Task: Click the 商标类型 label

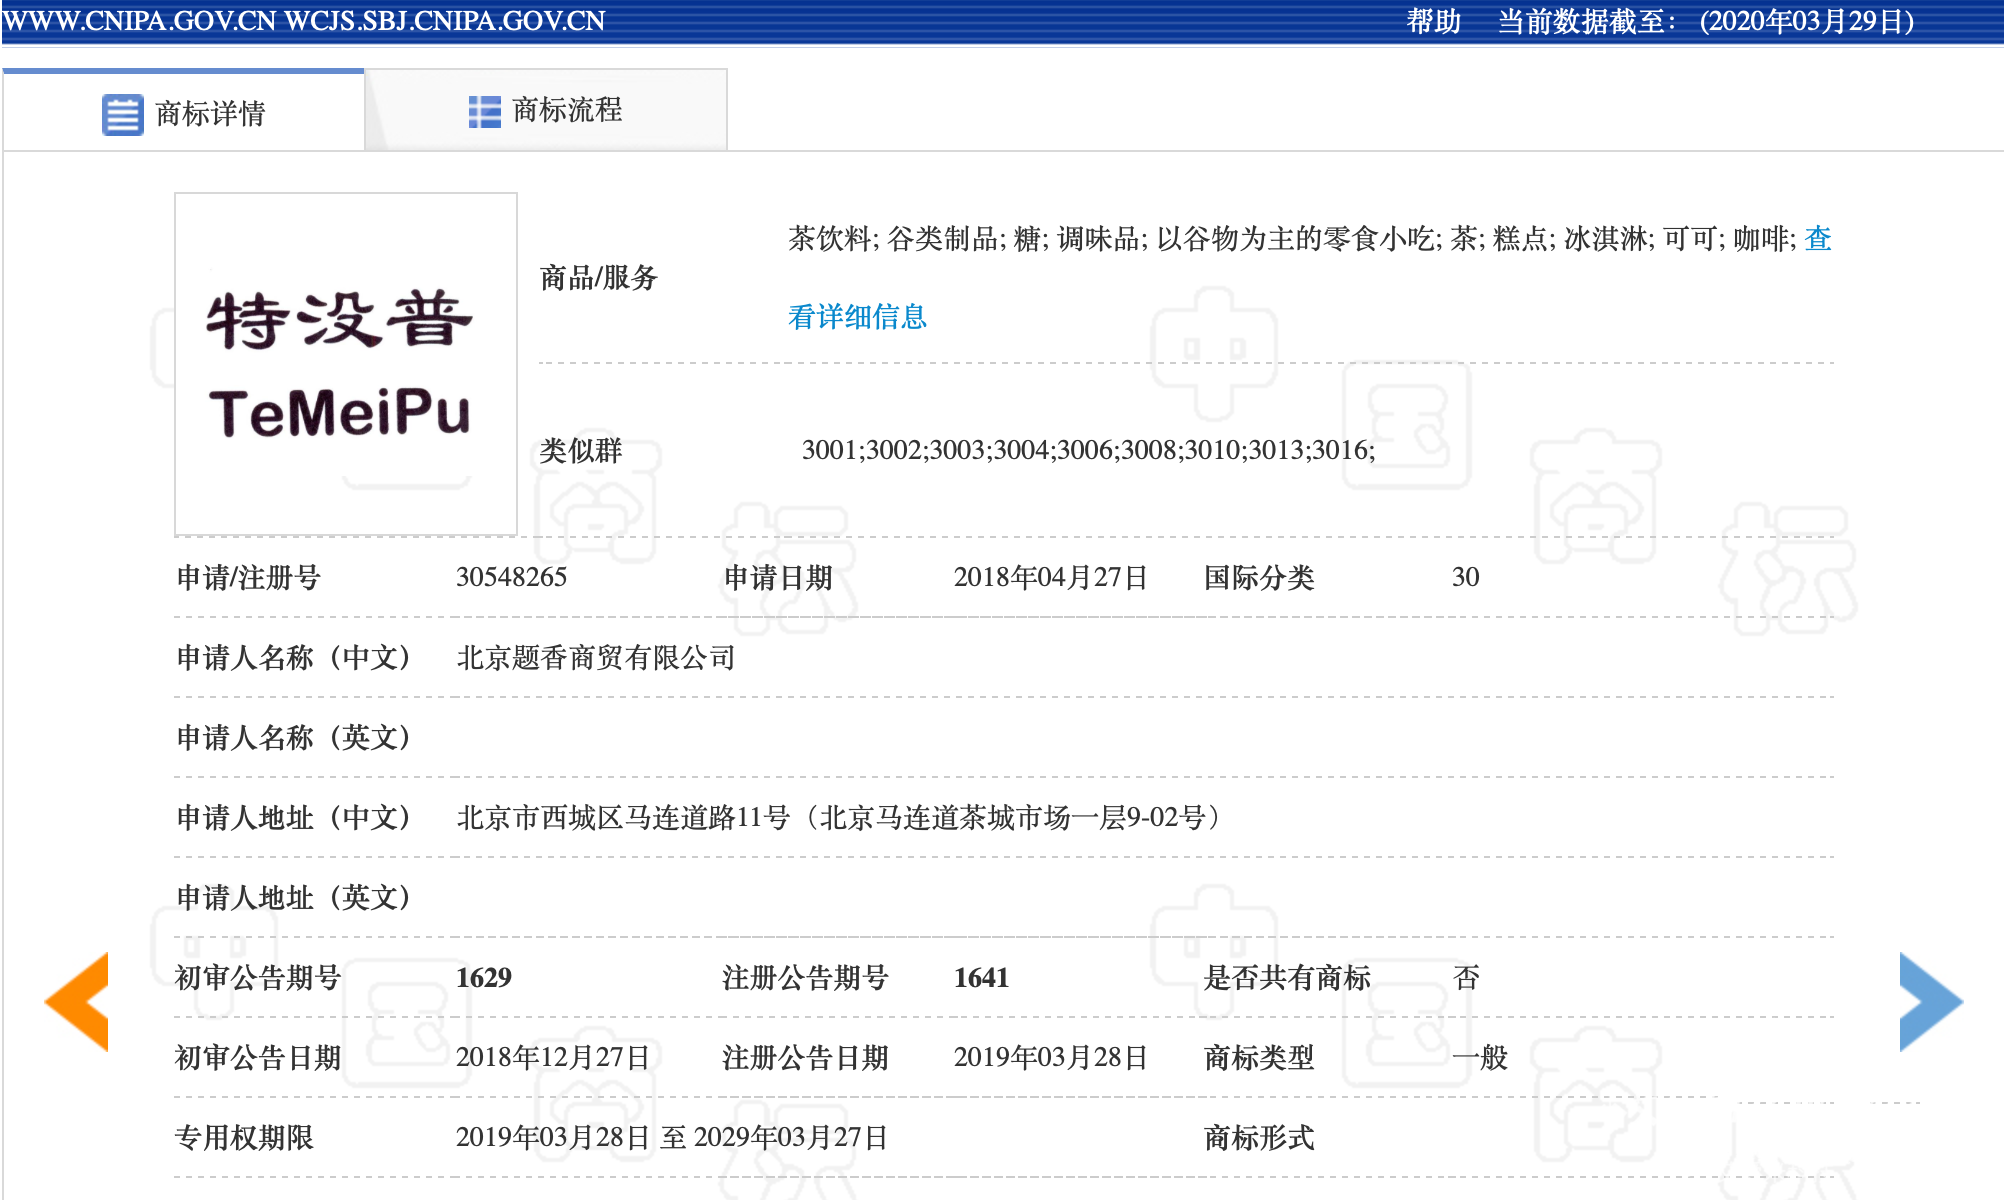Action: pos(1259,1057)
